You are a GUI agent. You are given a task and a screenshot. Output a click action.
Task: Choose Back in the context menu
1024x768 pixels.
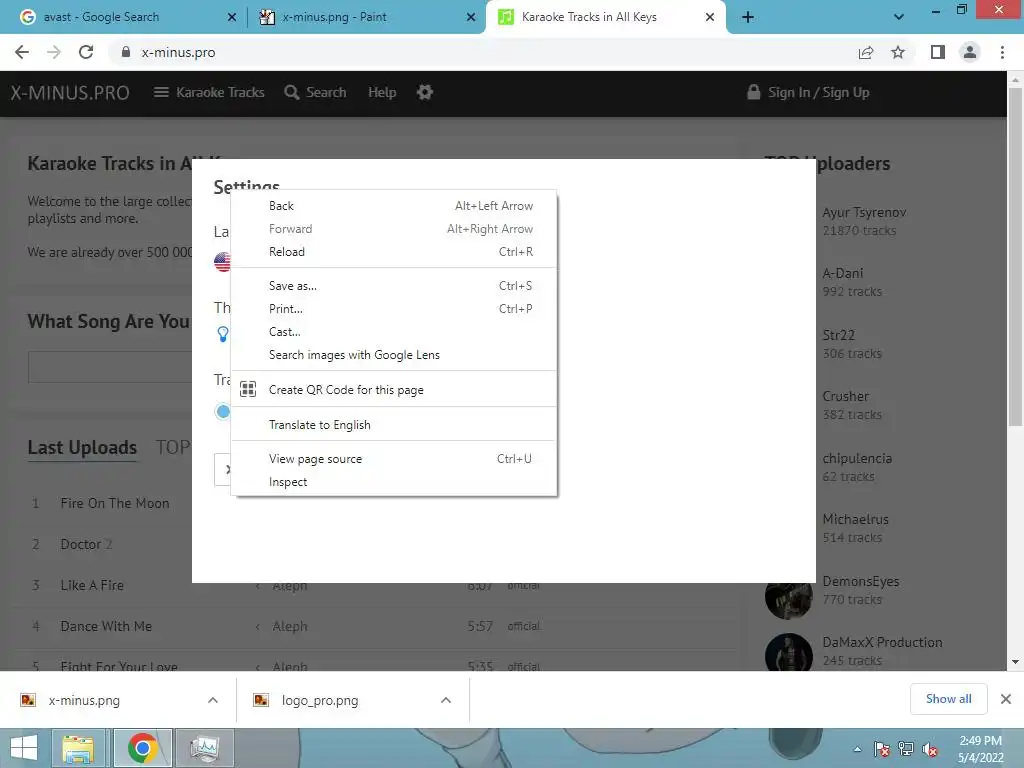(x=394, y=206)
